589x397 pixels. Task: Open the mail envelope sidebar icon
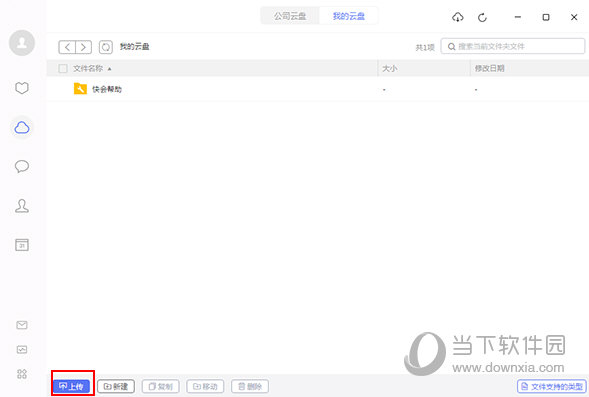click(x=22, y=325)
